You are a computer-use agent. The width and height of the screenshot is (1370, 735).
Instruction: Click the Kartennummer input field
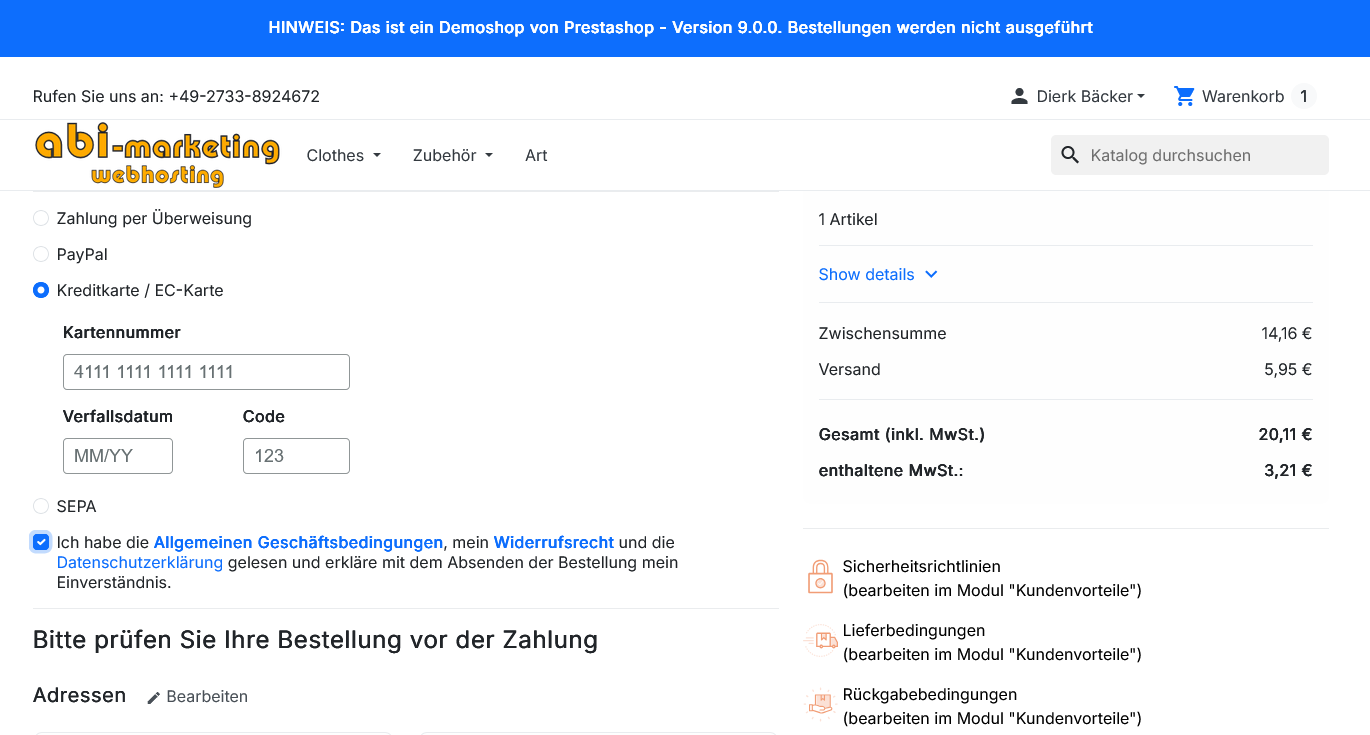(x=206, y=372)
